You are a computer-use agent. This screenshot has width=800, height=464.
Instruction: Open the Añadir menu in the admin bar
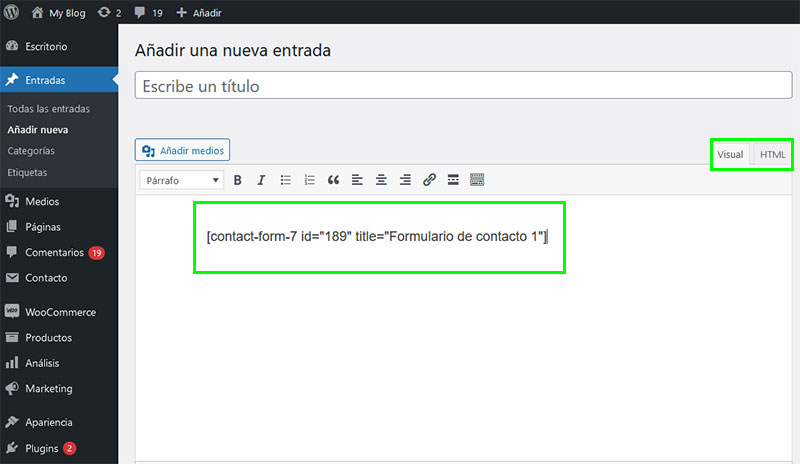pyautogui.click(x=199, y=14)
